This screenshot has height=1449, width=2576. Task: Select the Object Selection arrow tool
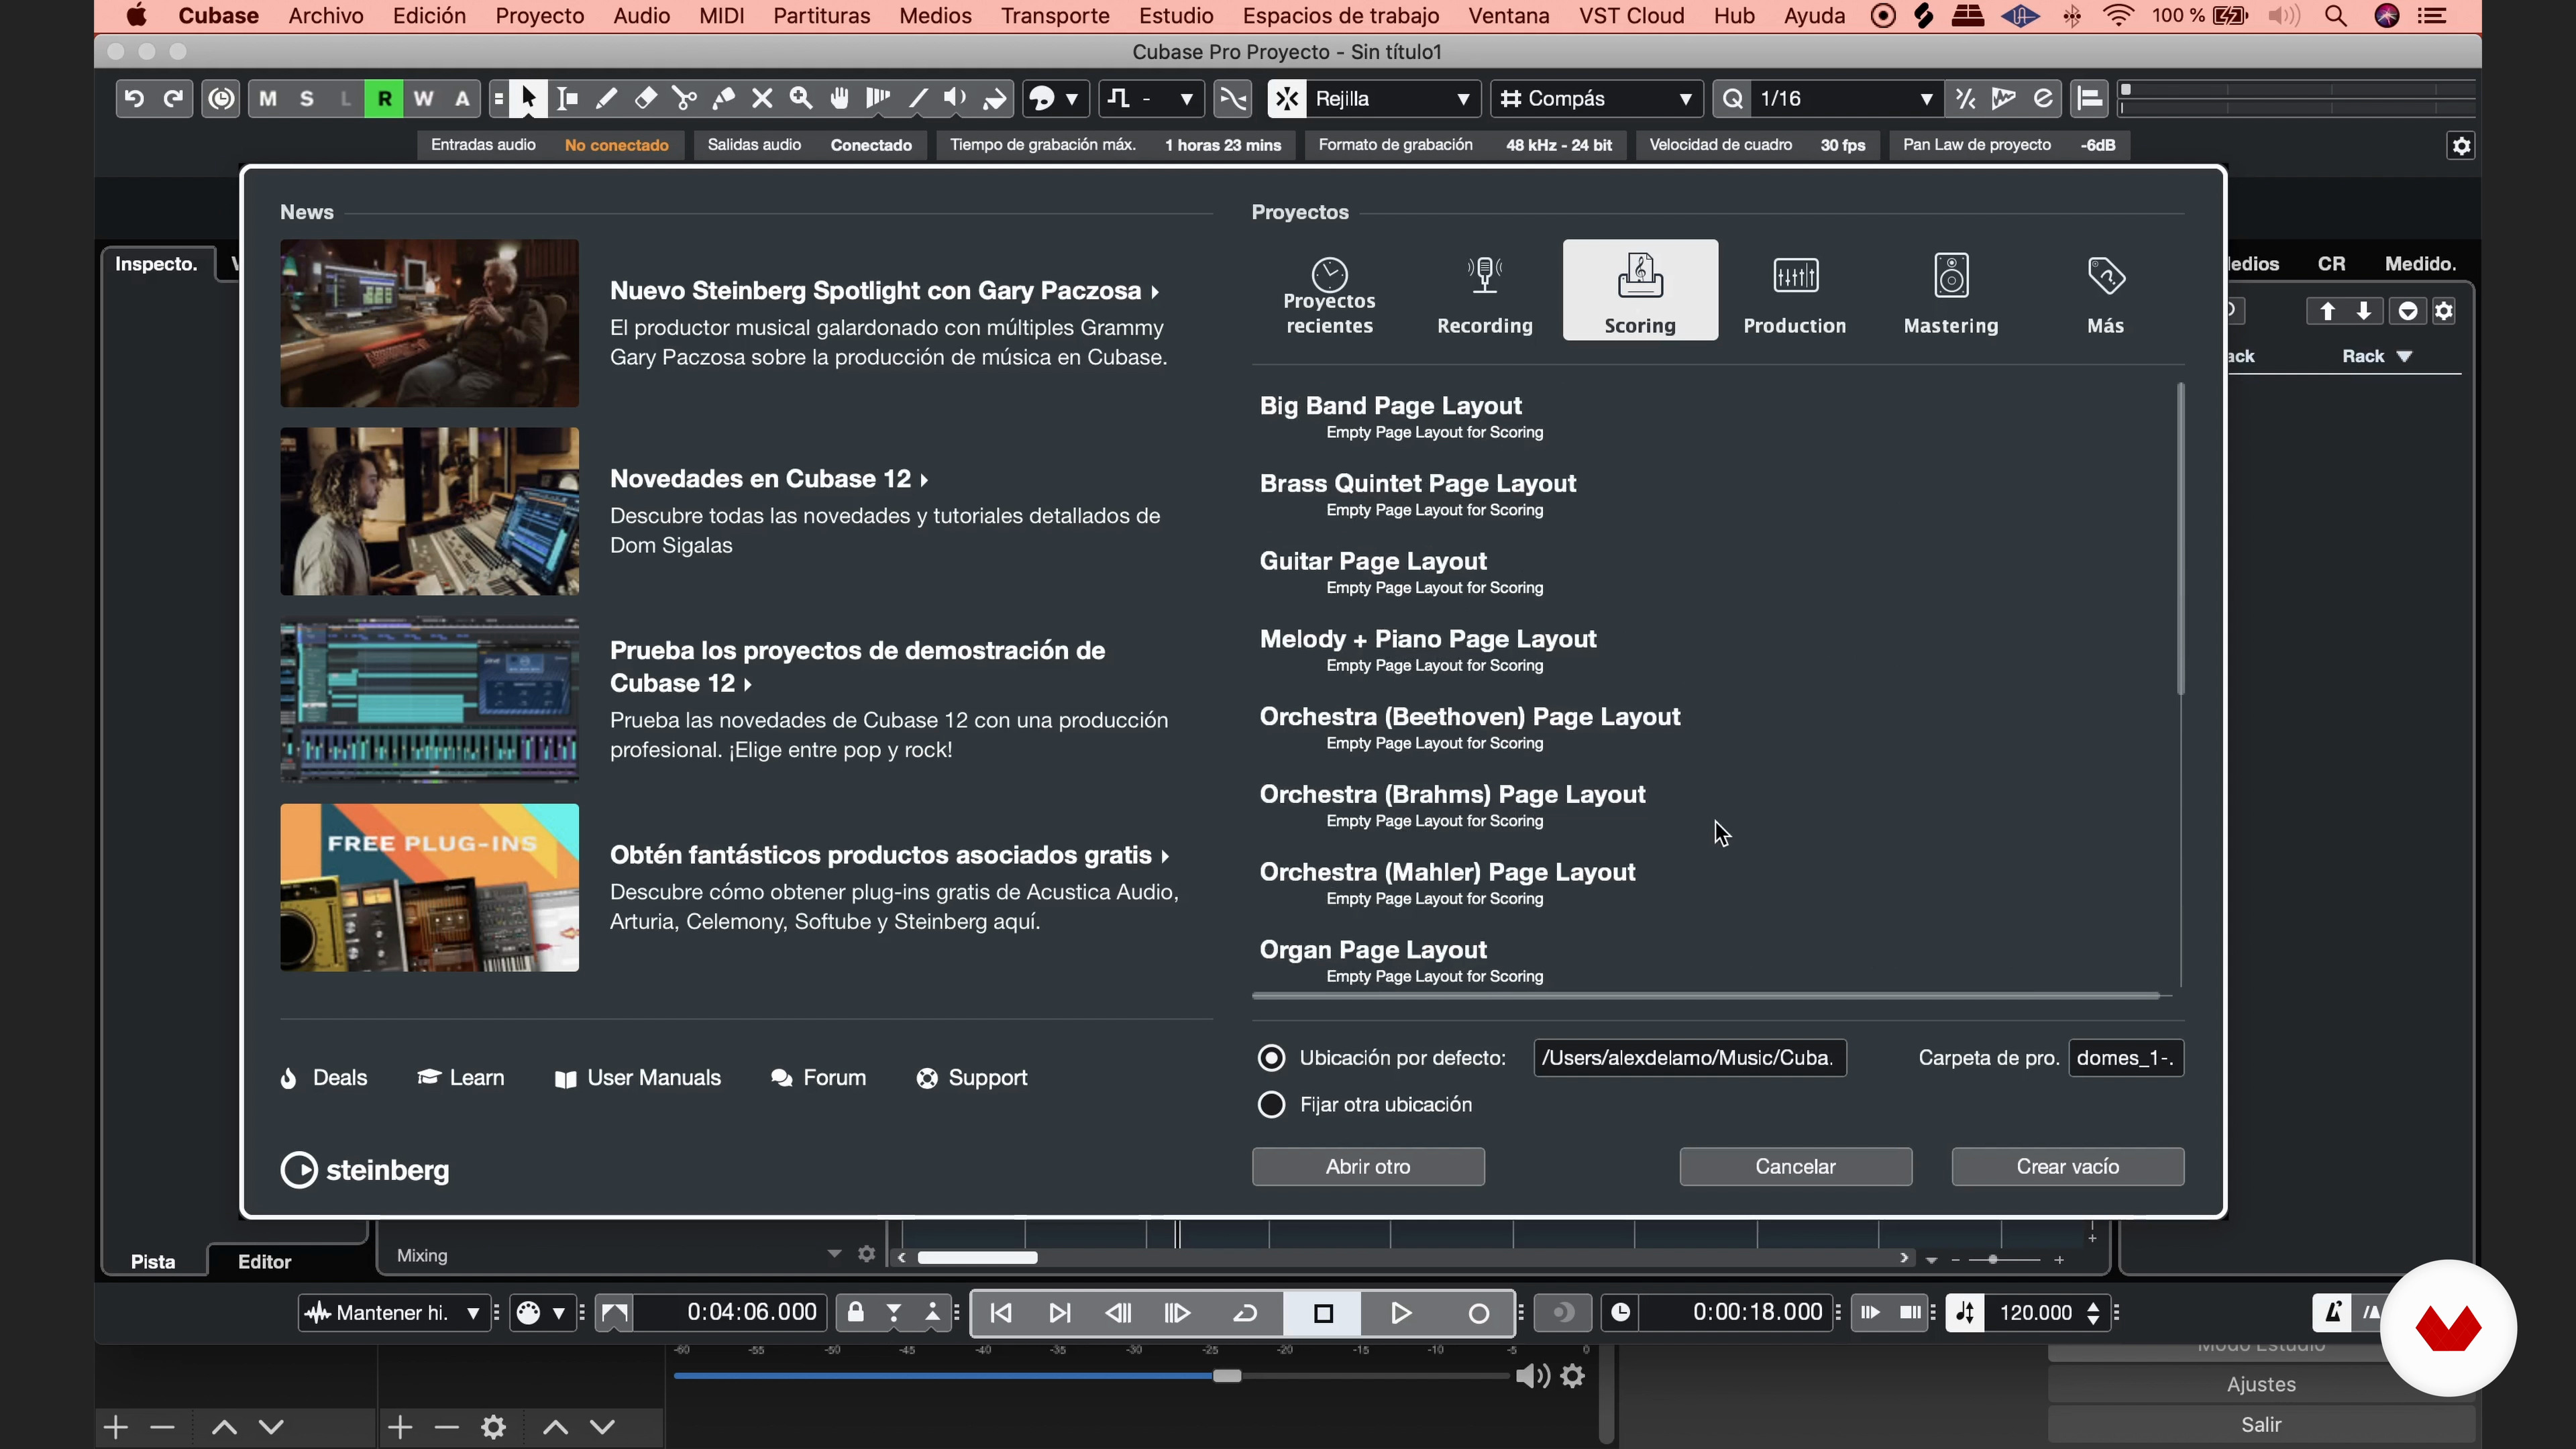[x=528, y=98]
